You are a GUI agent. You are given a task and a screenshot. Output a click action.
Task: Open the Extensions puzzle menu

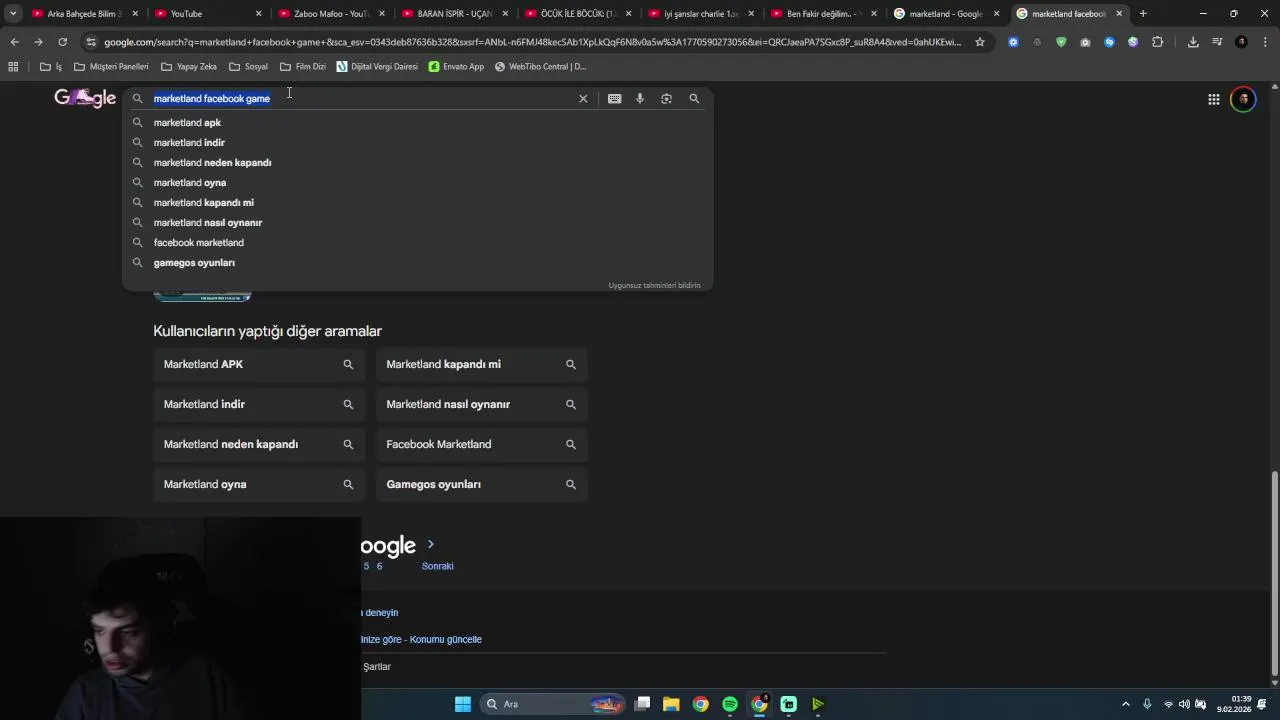tap(1157, 42)
